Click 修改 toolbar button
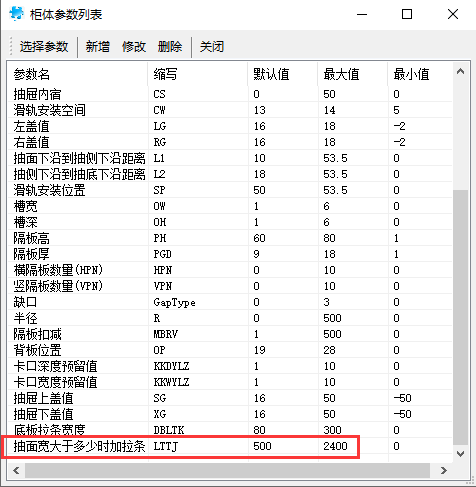The width and height of the screenshot is (476, 487). click(134, 47)
